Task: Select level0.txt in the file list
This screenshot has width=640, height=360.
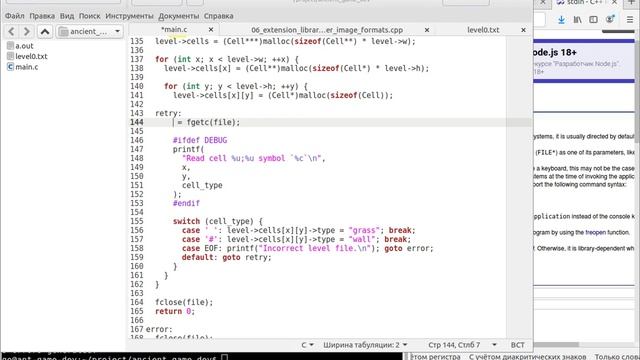Action: 31,56
